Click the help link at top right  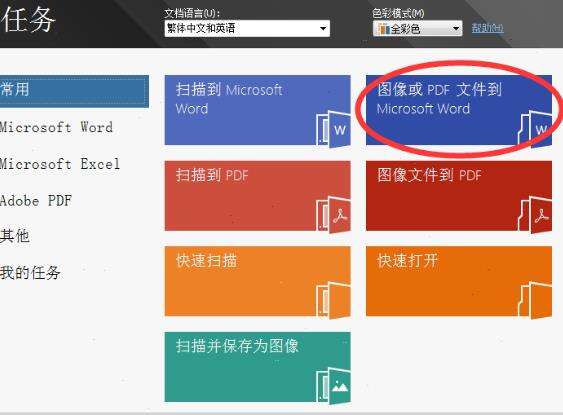coord(488,28)
